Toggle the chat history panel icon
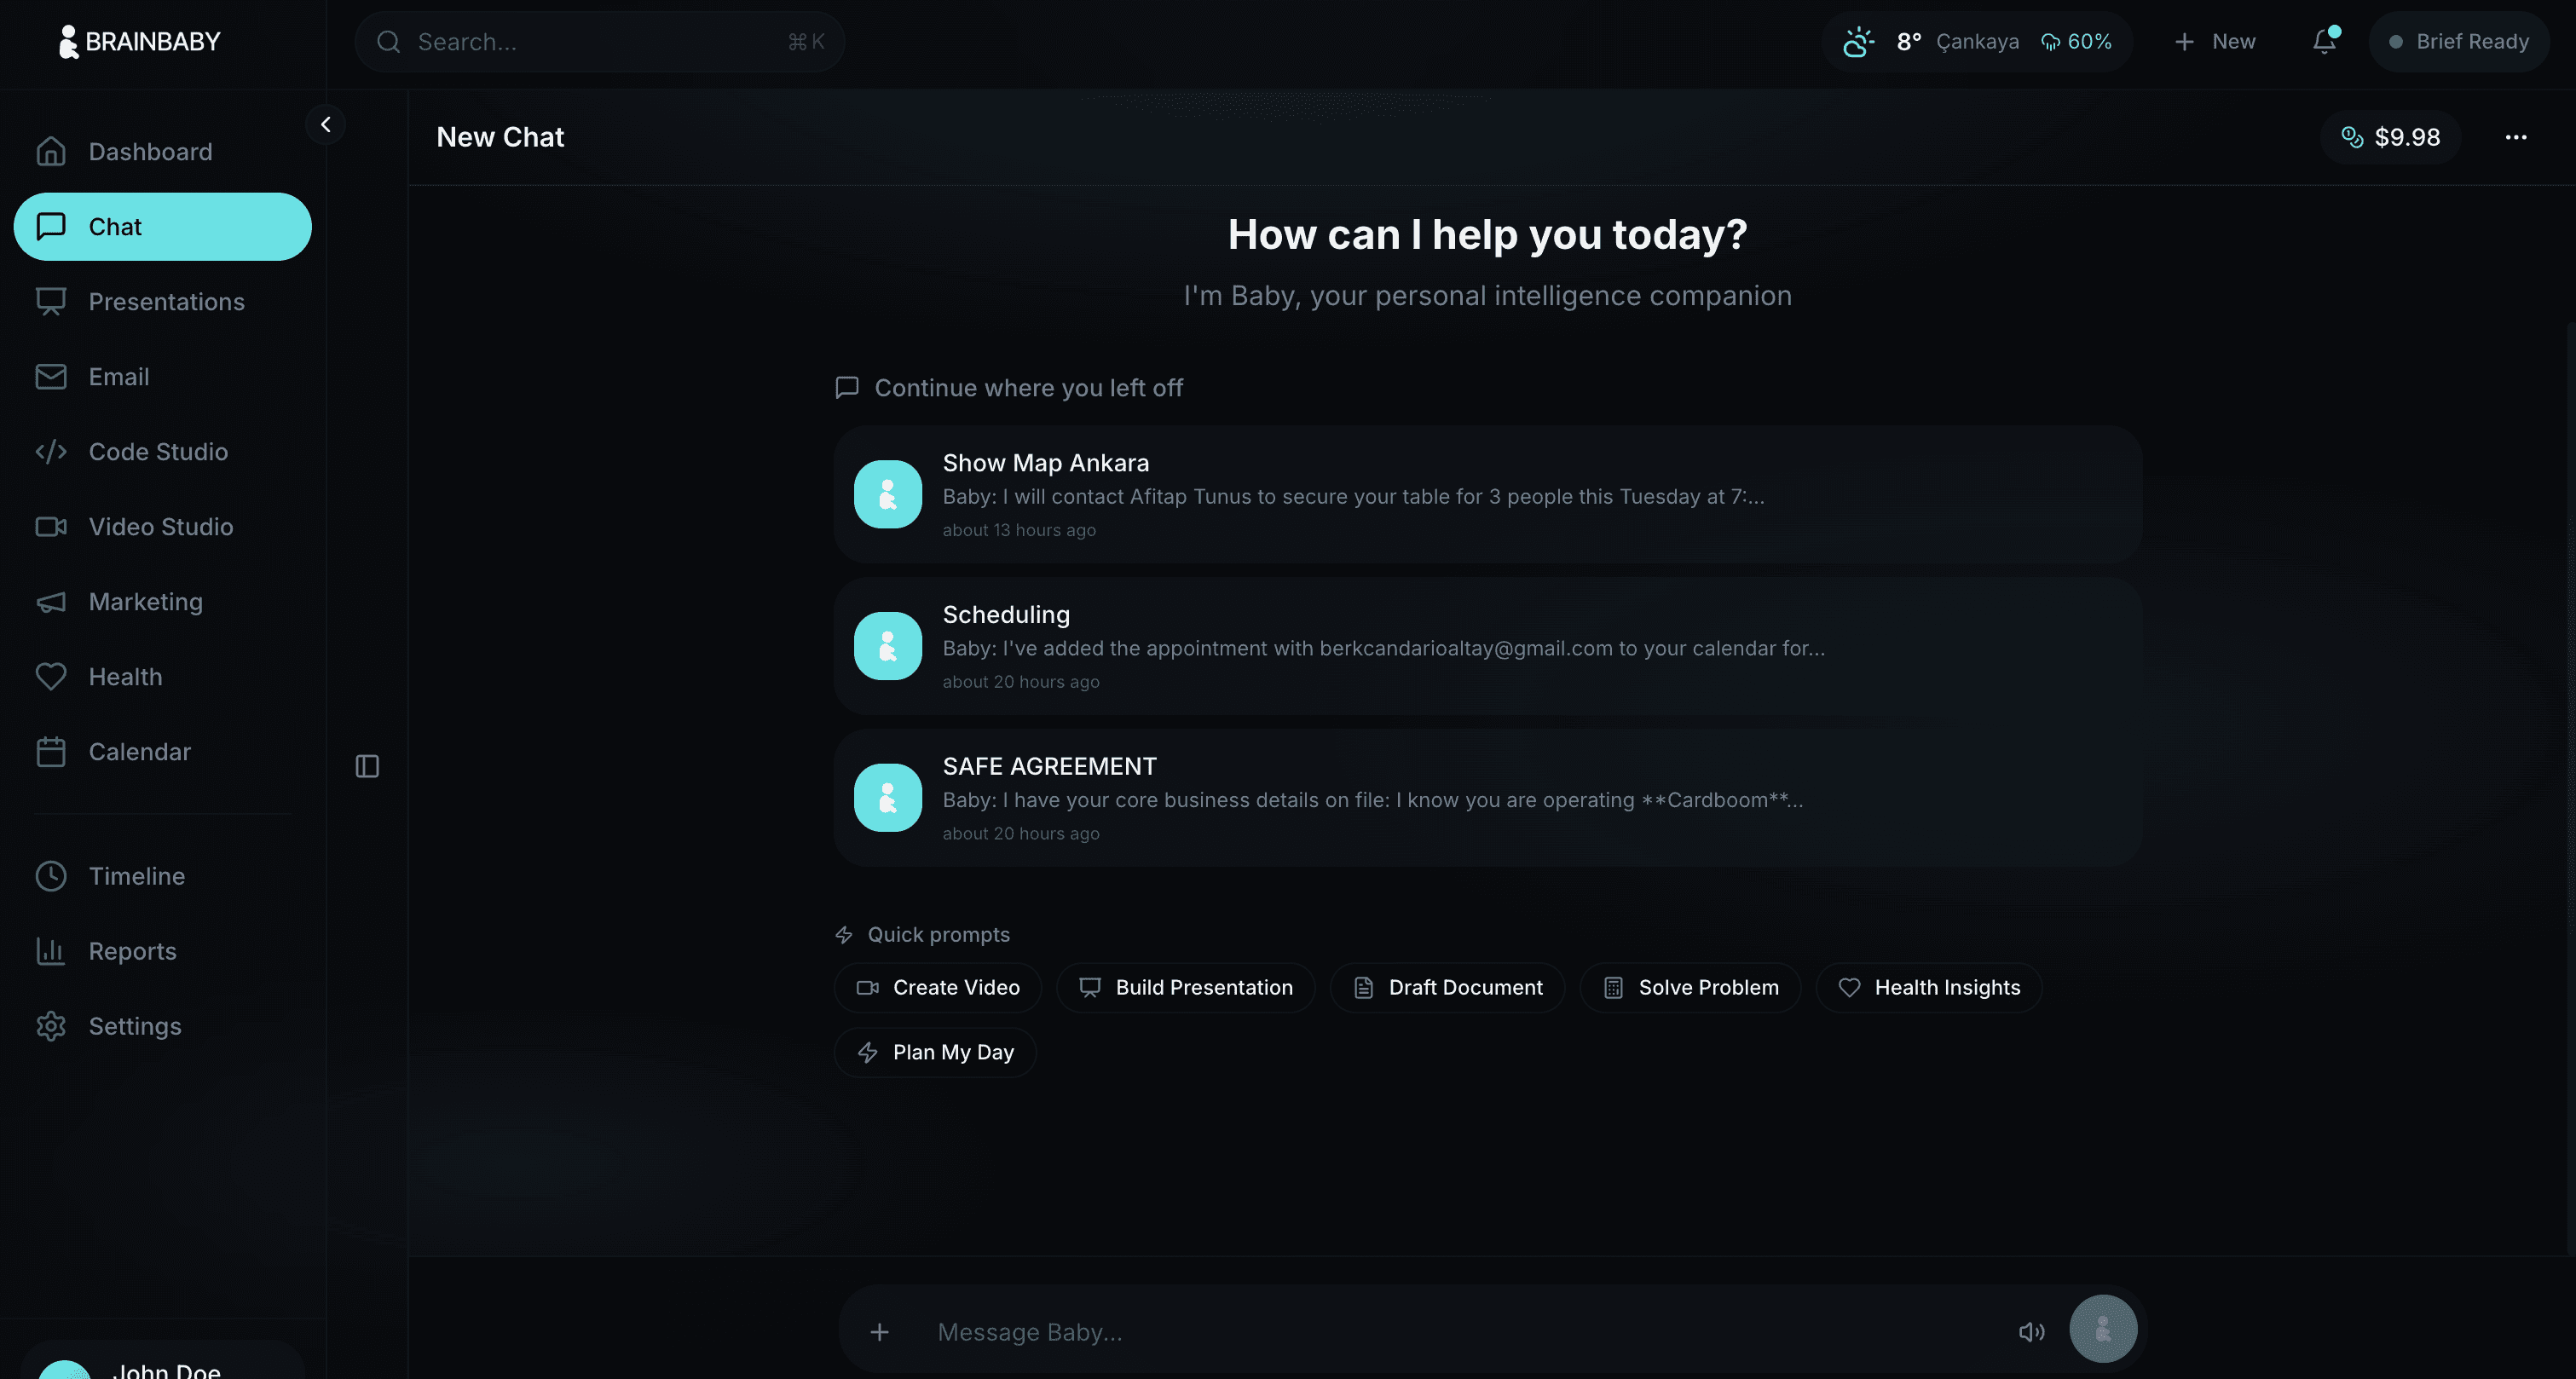The width and height of the screenshot is (2576, 1379). click(x=367, y=766)
